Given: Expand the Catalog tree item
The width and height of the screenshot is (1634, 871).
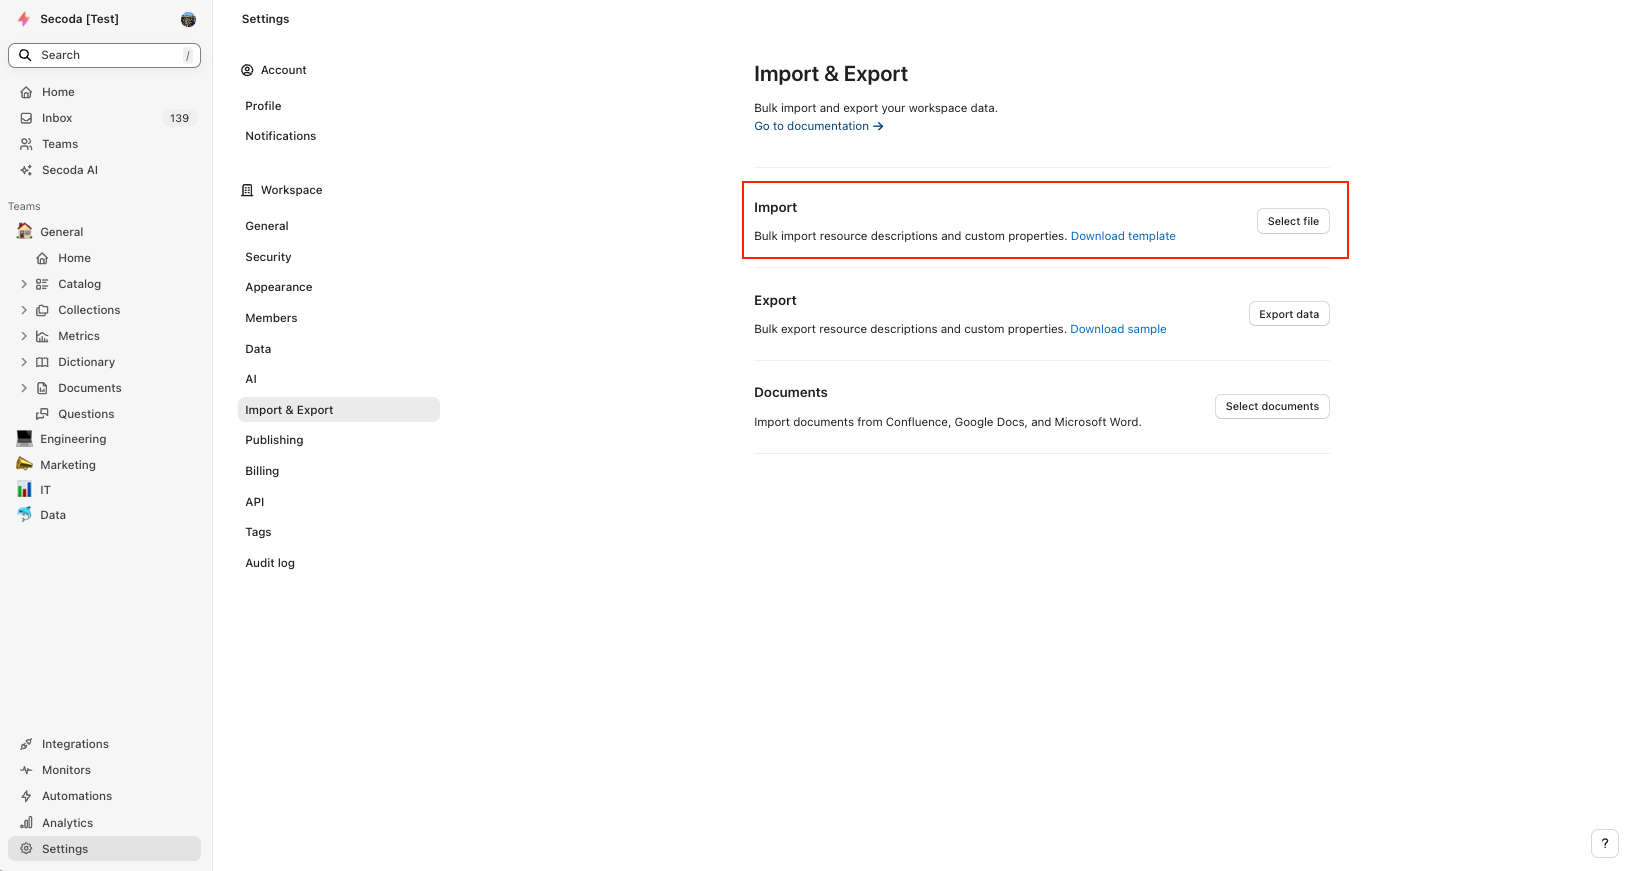Looking at the screenshot, I should [x=24, y=284].
